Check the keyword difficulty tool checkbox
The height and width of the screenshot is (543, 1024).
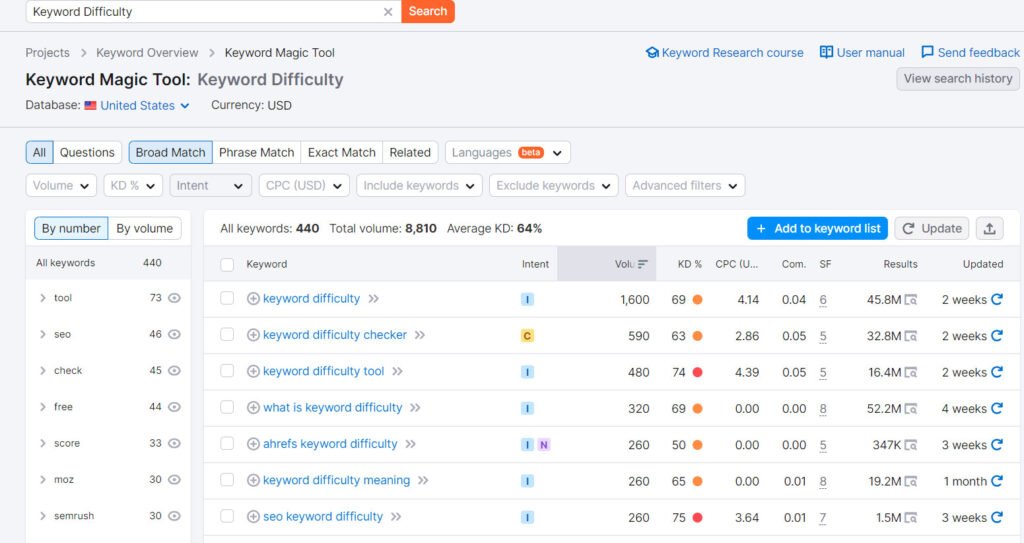pyautogui.click(x=227, y=371)
